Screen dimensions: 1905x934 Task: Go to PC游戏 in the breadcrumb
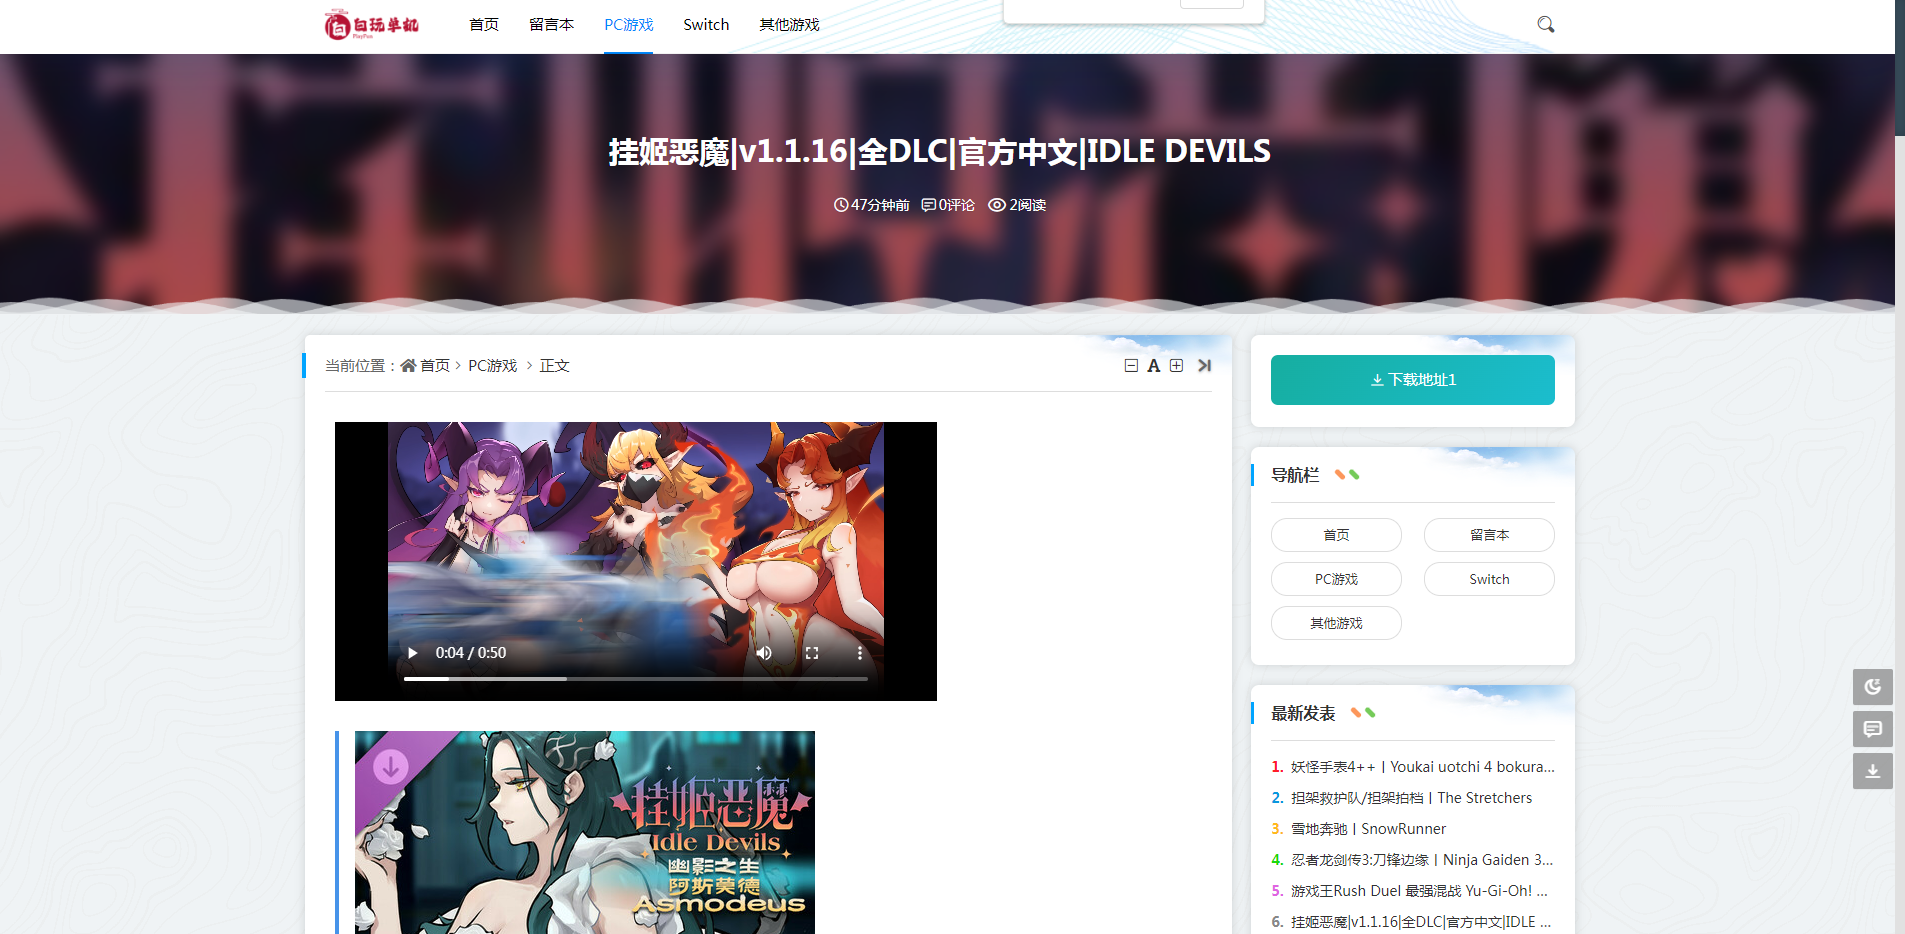493,366
